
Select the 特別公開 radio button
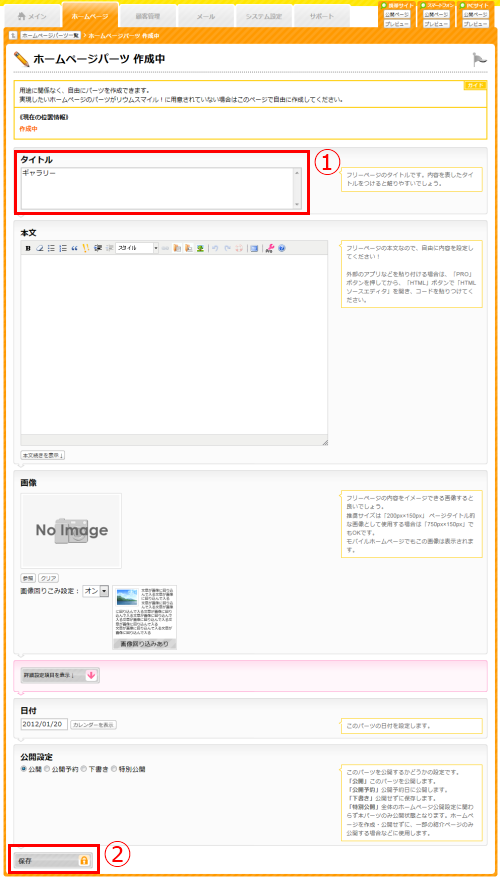114,769
